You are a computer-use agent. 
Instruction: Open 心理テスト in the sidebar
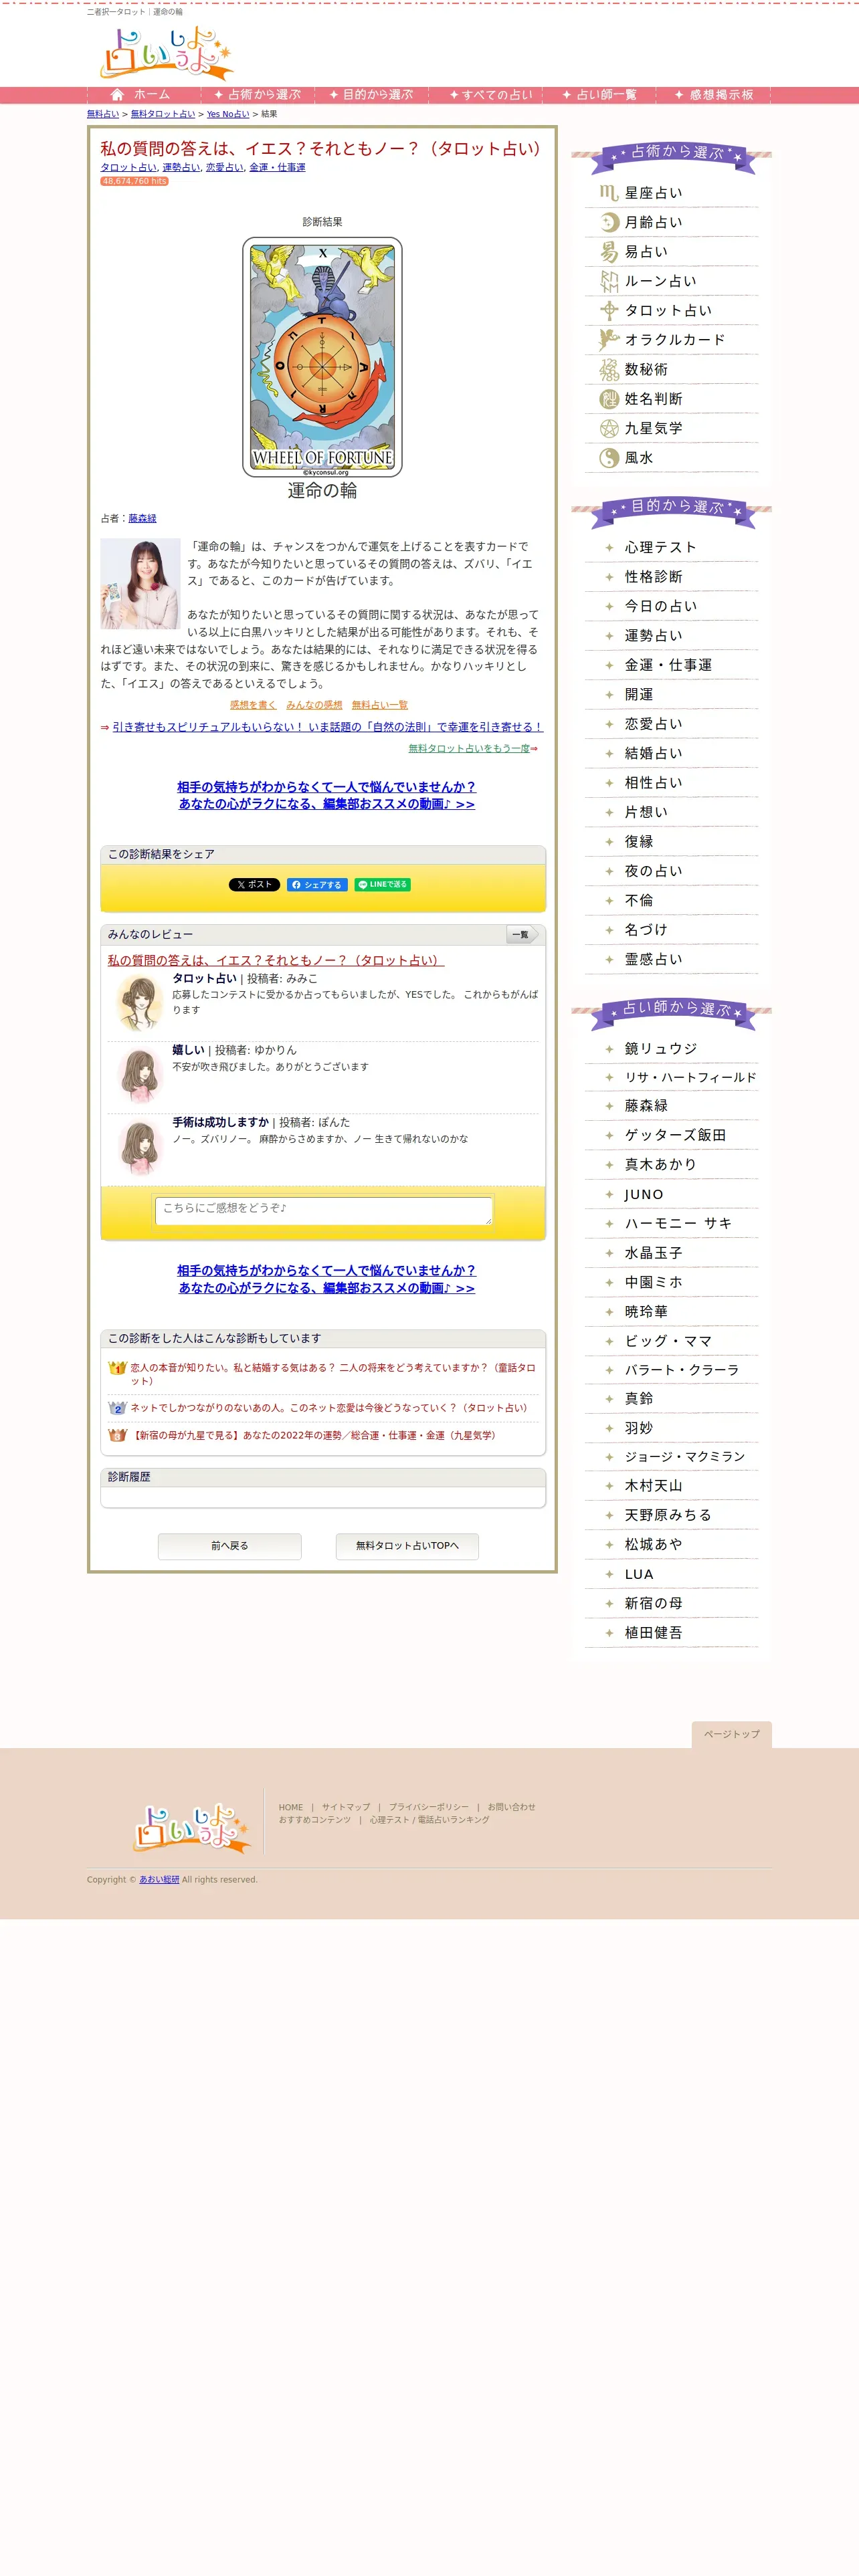tap(671, 547)
